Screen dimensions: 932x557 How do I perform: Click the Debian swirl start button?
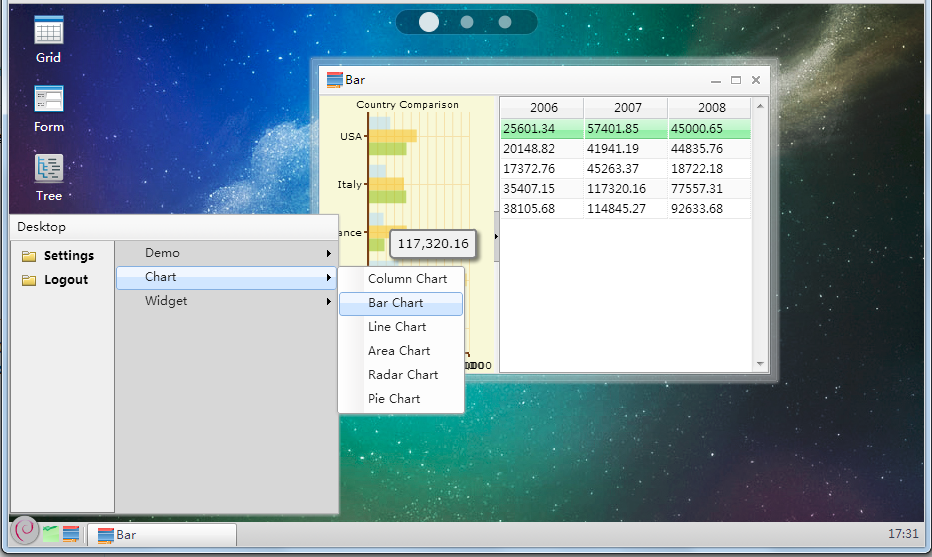coord(25,530)
